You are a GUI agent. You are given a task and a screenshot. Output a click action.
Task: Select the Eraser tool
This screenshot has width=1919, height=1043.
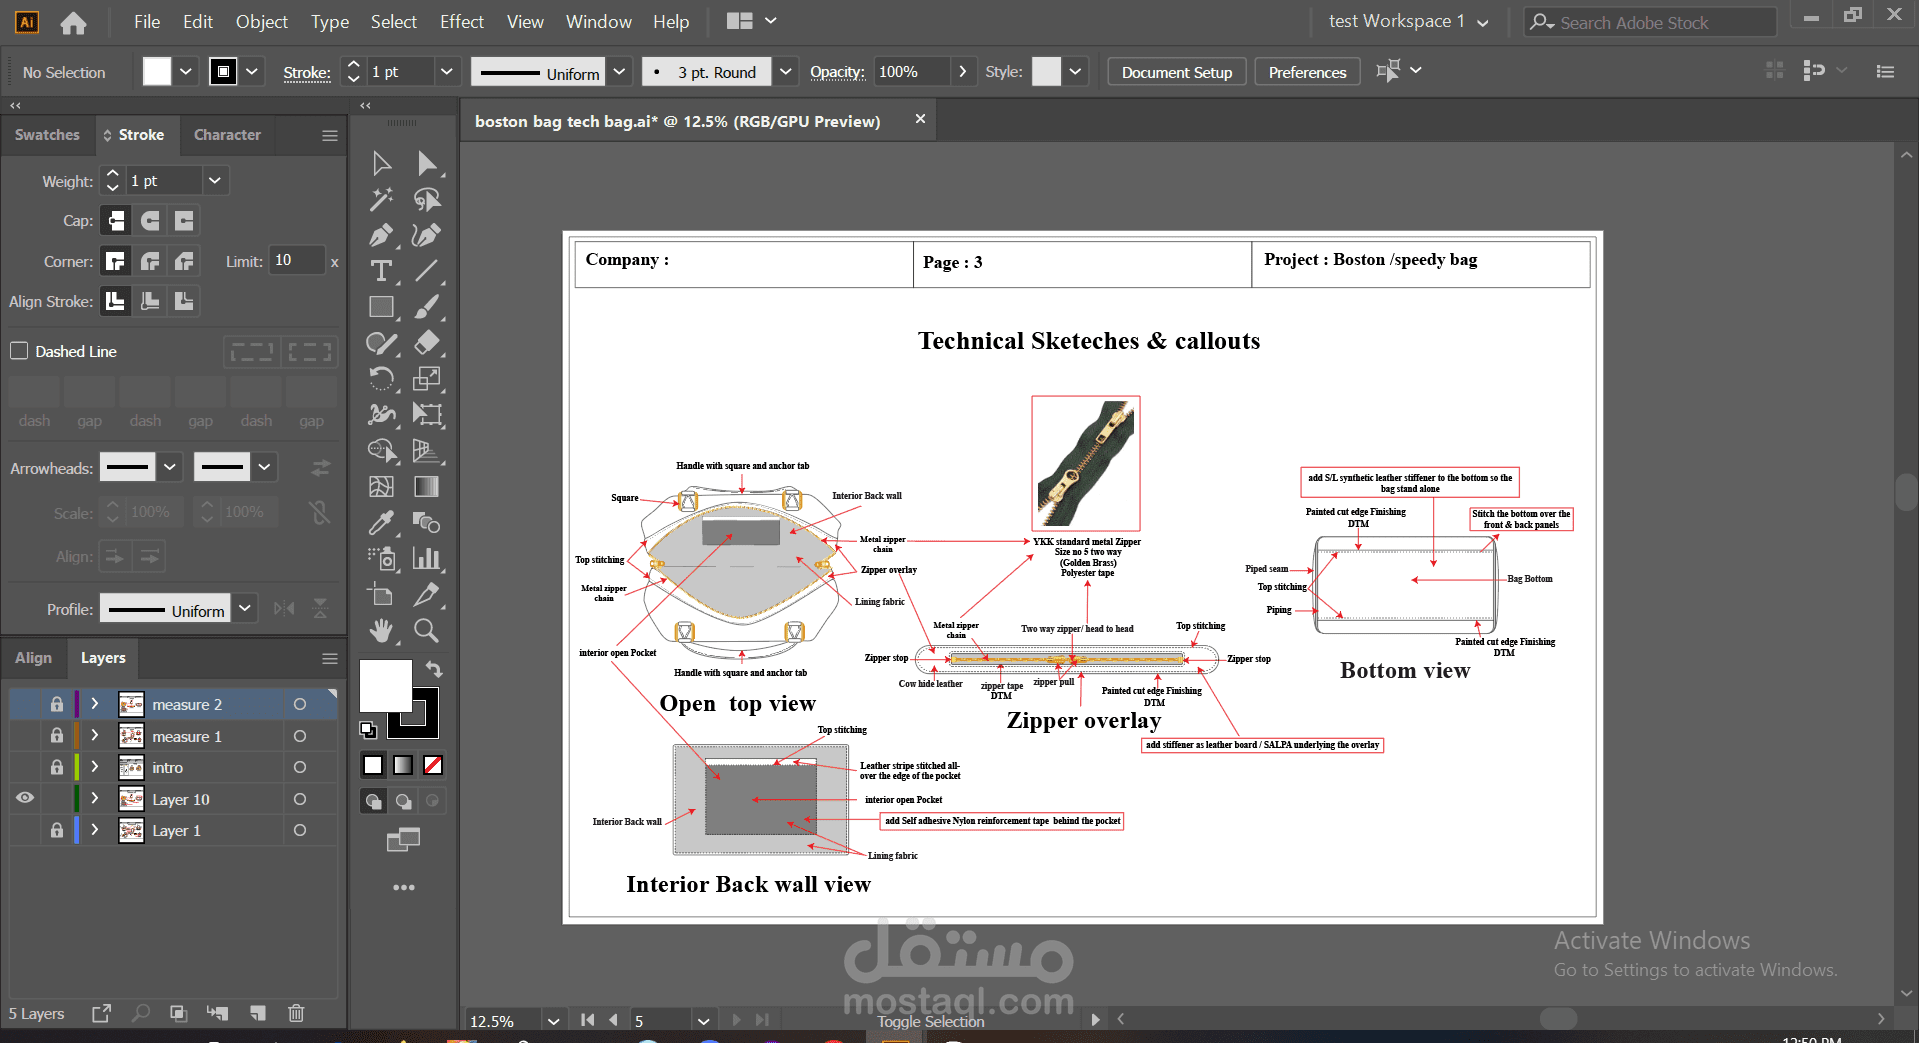point(427,343)
